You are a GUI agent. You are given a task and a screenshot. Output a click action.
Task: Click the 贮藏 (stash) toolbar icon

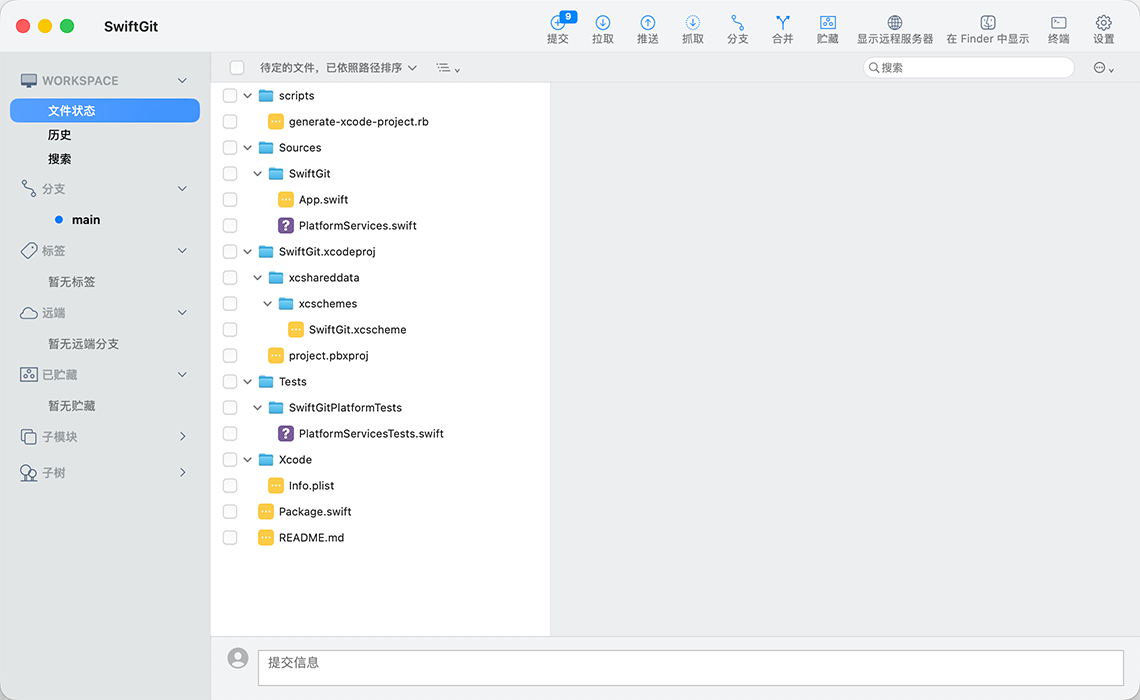click(x=827, y=23)
